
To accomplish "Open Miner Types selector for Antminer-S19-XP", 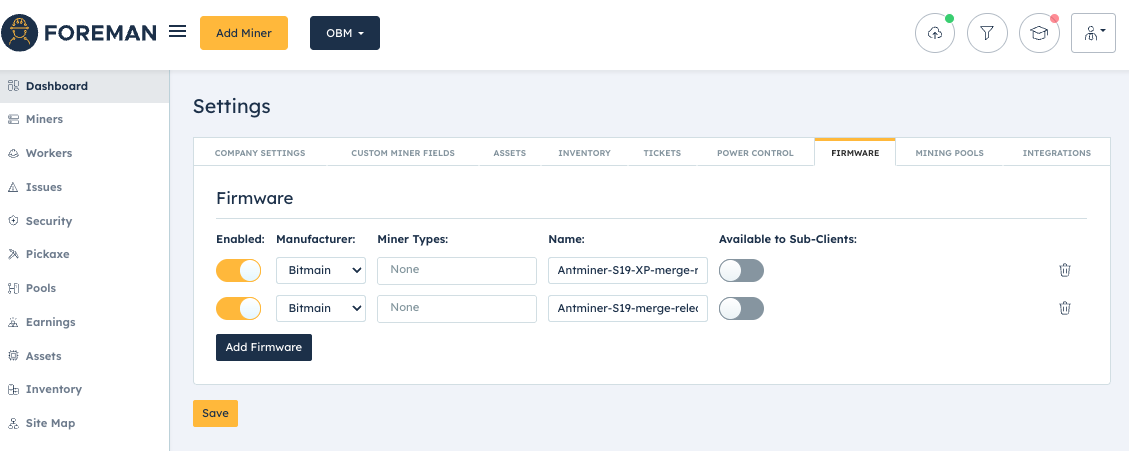I will tap(456, 270).
